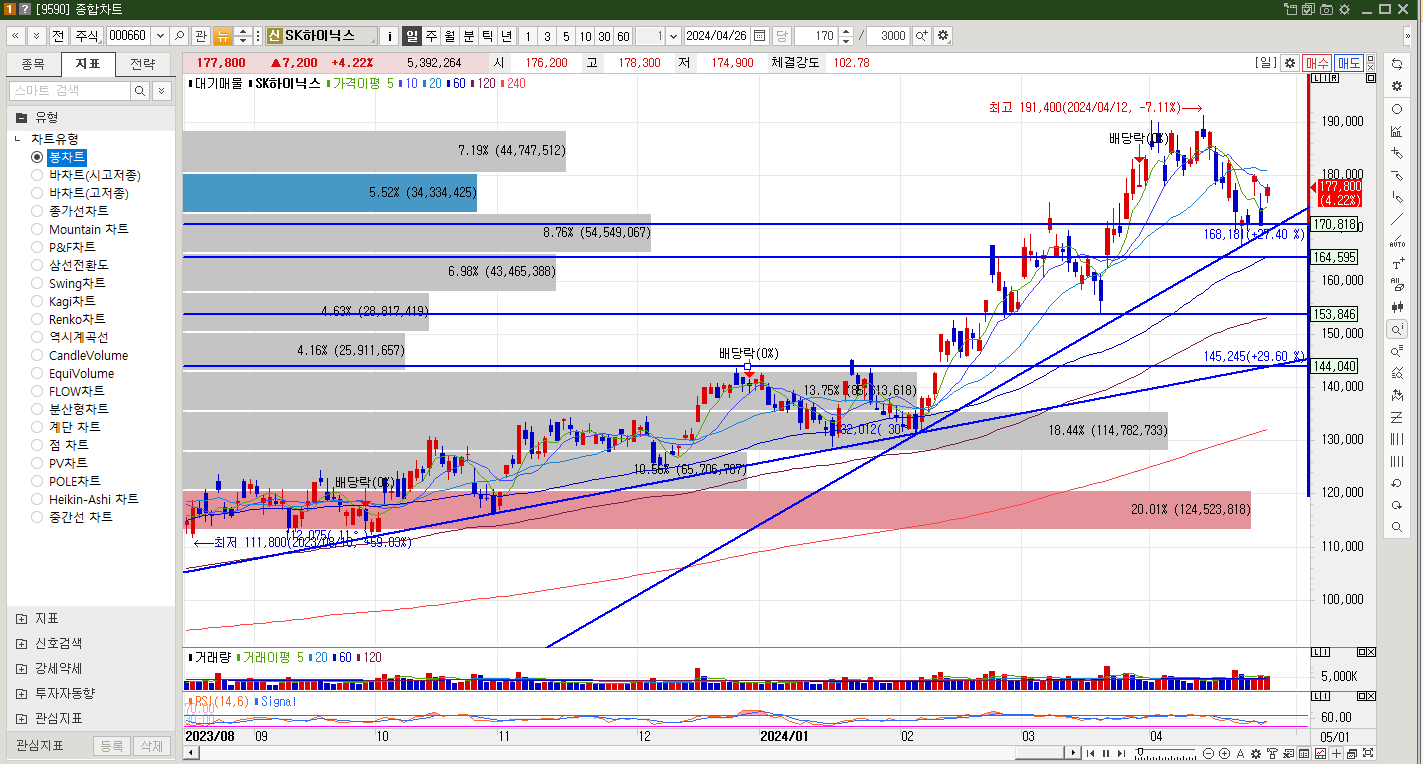Click the 30 interval preset button
Screen dimensions: 1423x764
pyautogui.click(x=604, y=36)
